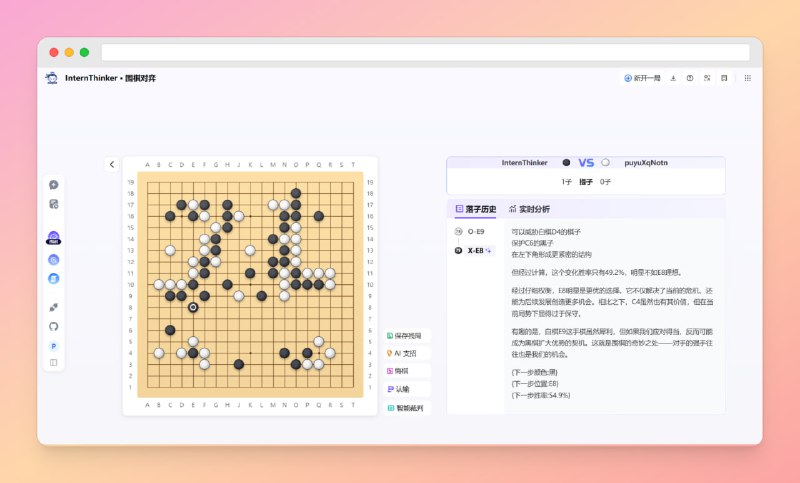Viewport: 800px width, 483px height.
Task: Click the new chat bubble sidebar icon
Action: (54, 185)
